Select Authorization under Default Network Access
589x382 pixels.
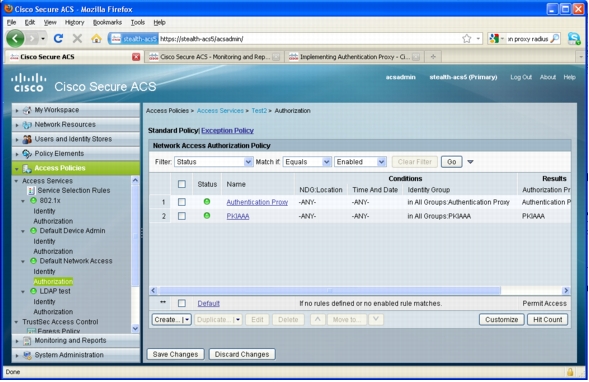tap(53, 281)
